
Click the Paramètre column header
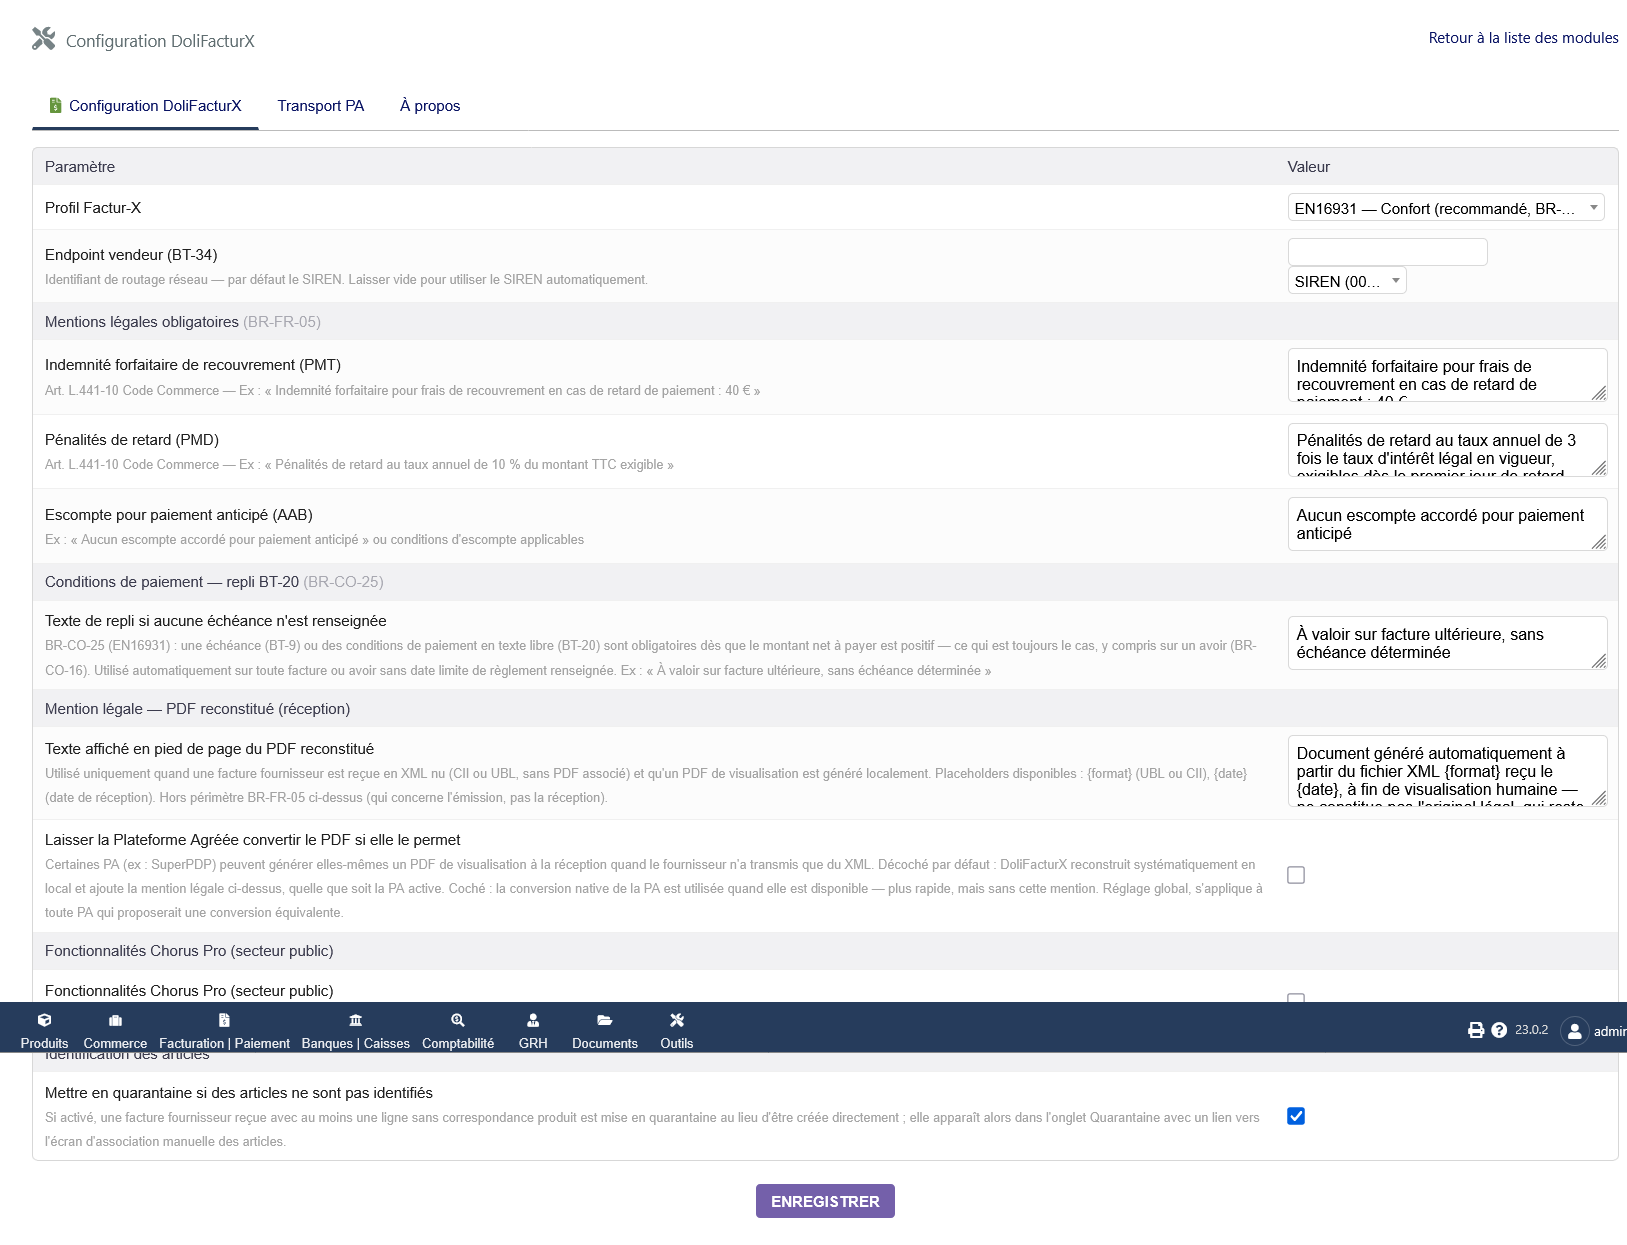click(x=80, y=167)
